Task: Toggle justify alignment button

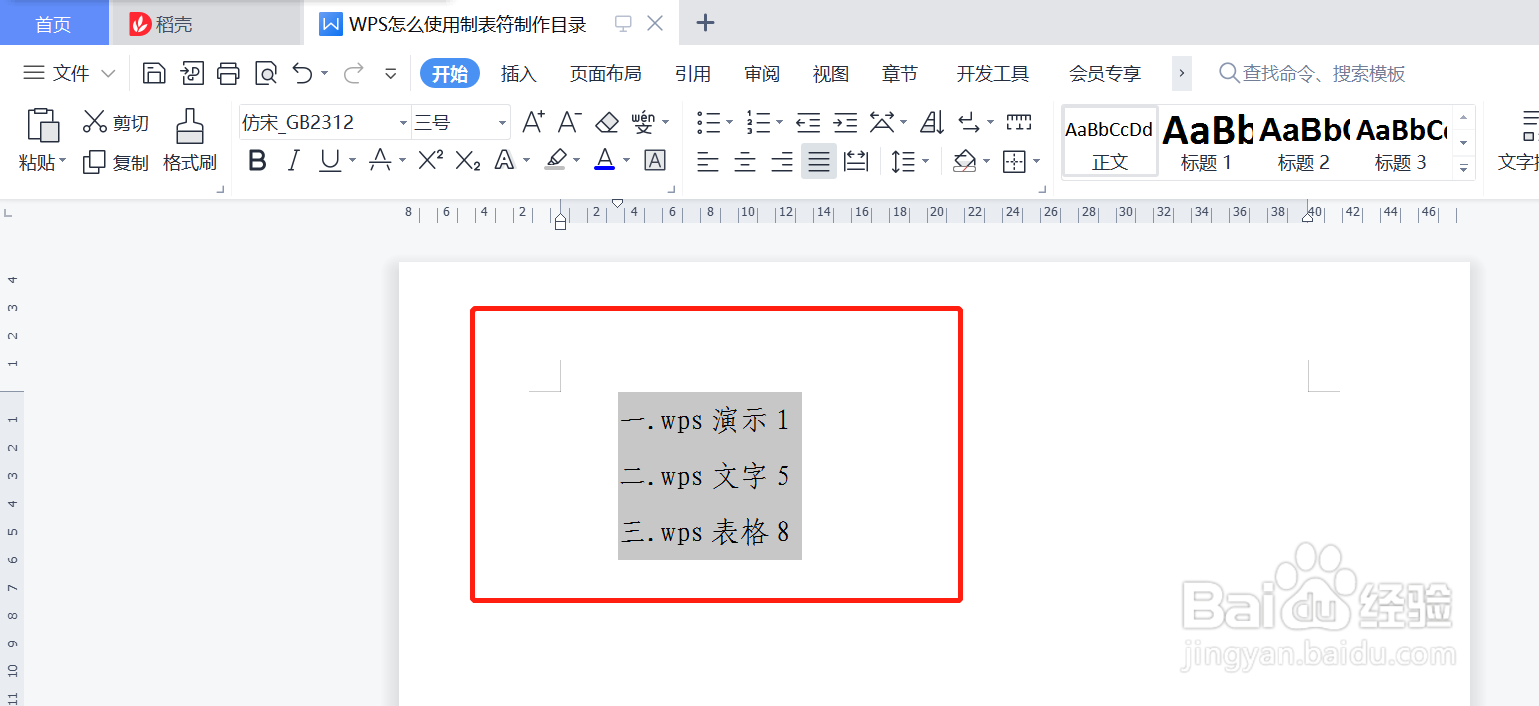Action: pyautogui.click(x=819, y=161)
